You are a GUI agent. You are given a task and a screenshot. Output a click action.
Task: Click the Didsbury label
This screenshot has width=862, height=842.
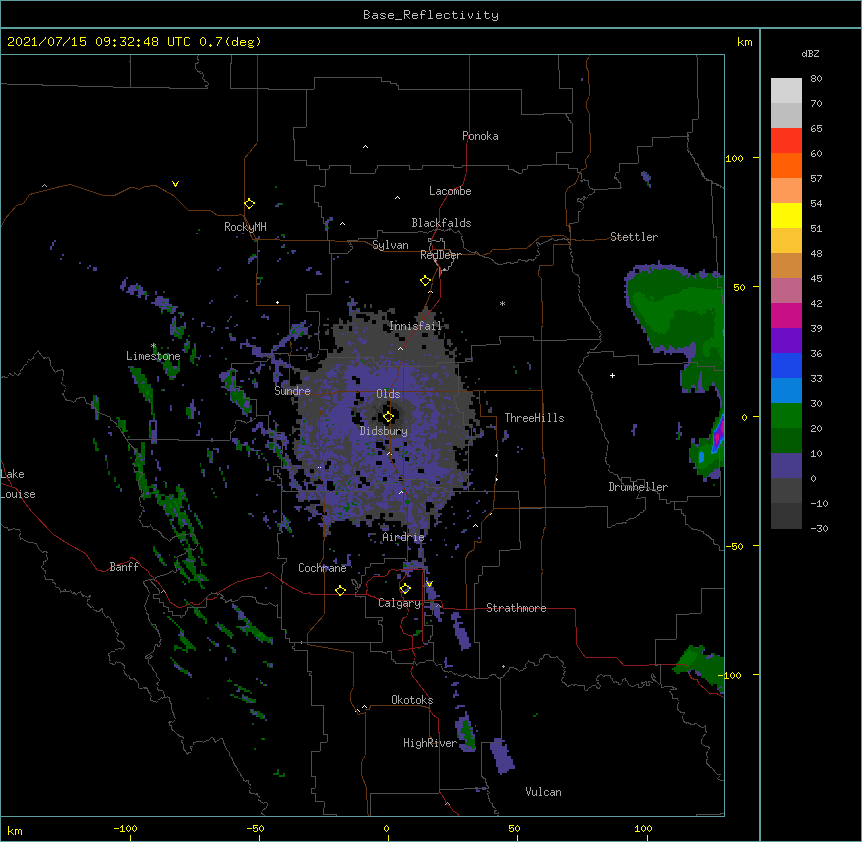(384, 431)
